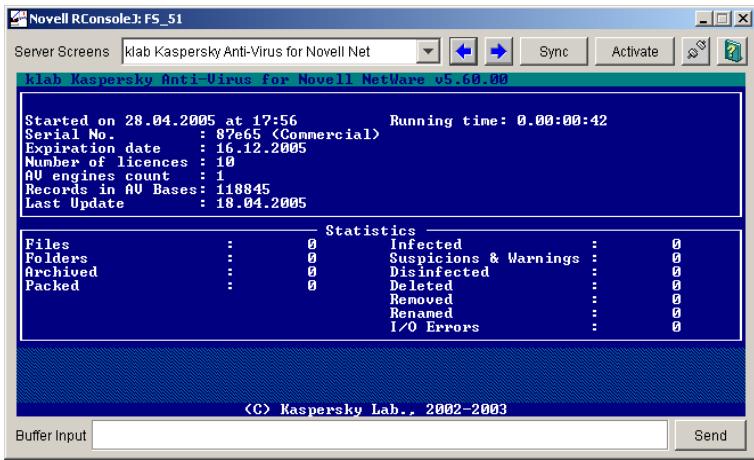754x460 pixels.
Task: Open the help book icon
Action: pyautogui.click(x=732, y=51)
